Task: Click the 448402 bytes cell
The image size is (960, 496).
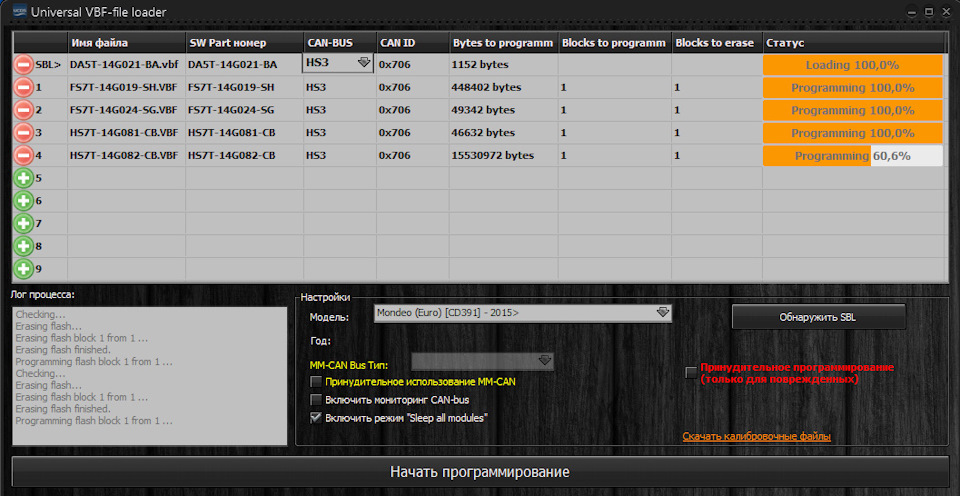Action: pos(503,88)
